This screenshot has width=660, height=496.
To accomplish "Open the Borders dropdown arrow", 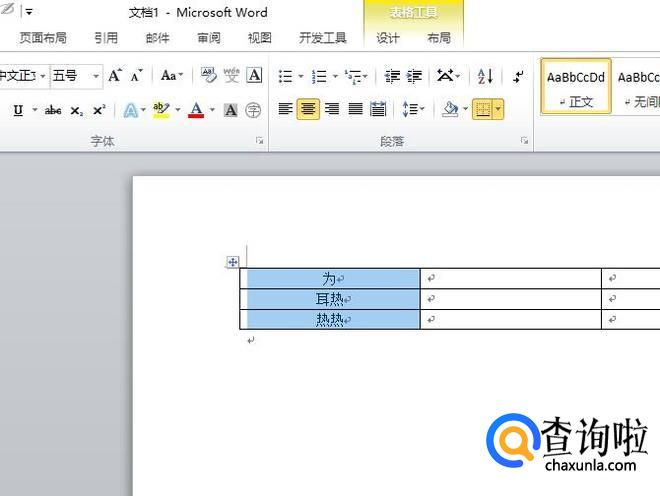I will [x=498, y=109].
